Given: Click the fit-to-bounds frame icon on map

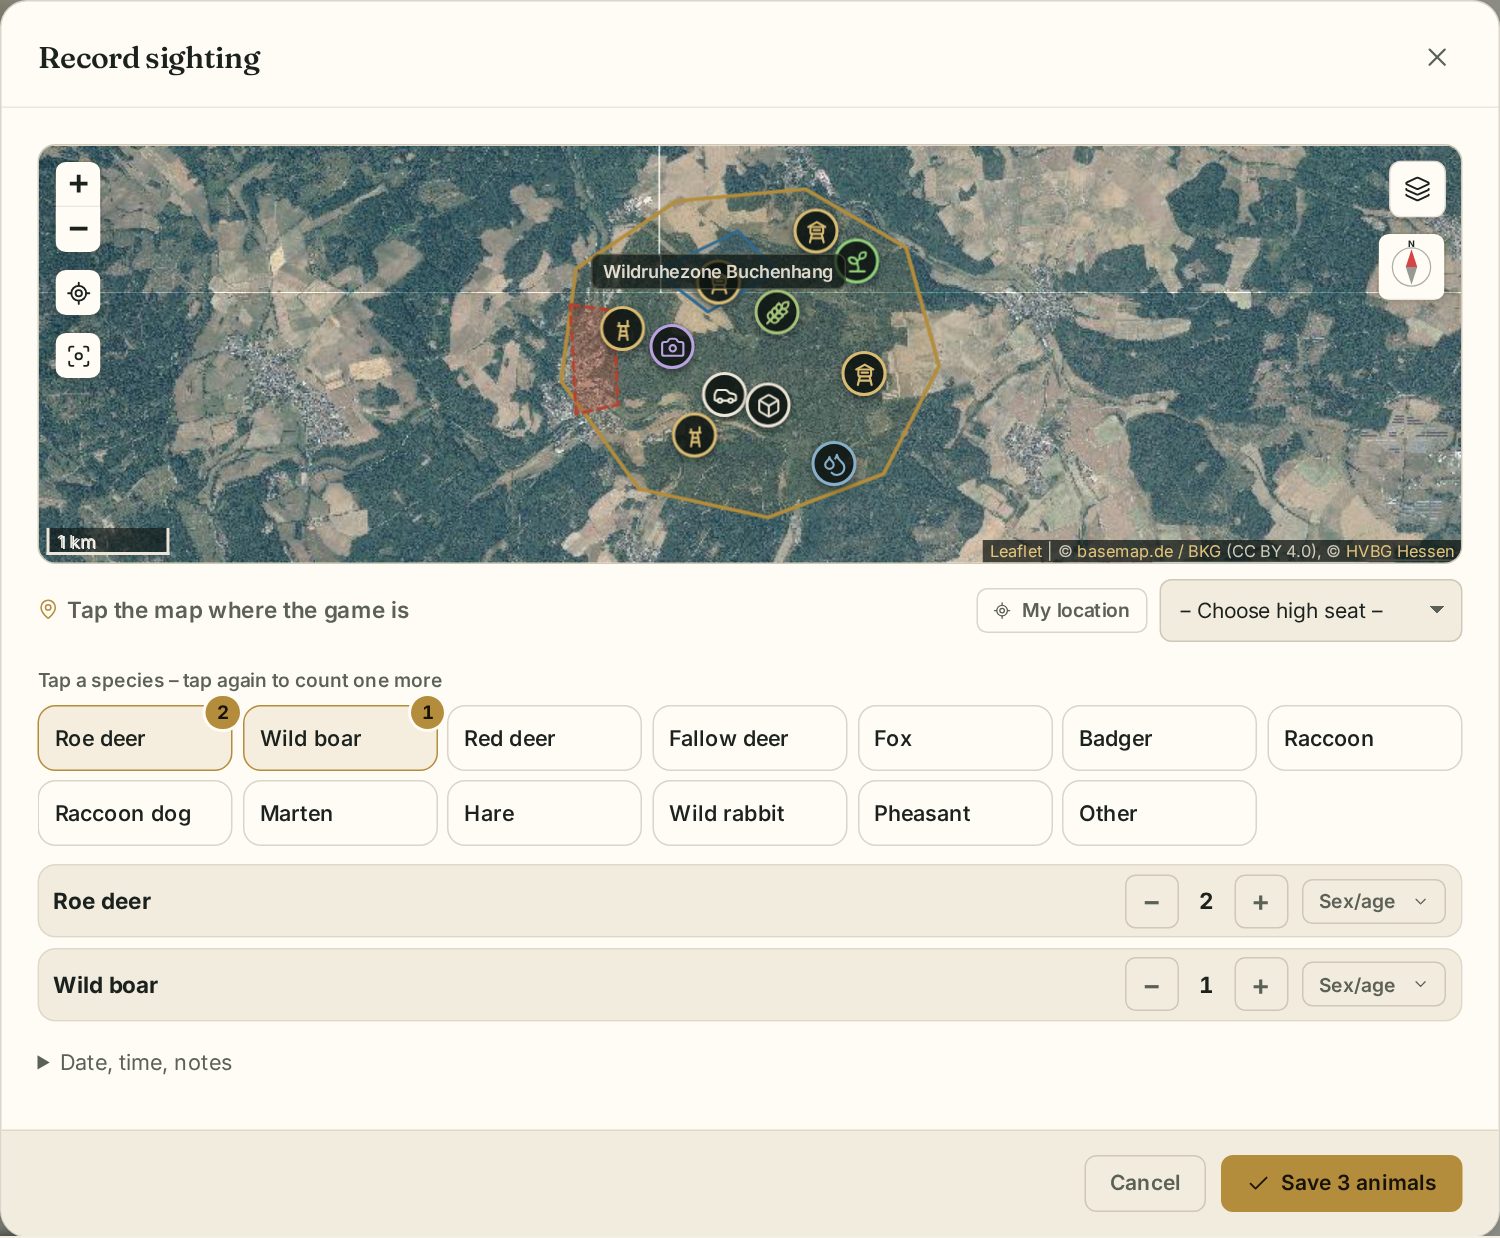Looking at the screenshot, I should coord(78,356).
